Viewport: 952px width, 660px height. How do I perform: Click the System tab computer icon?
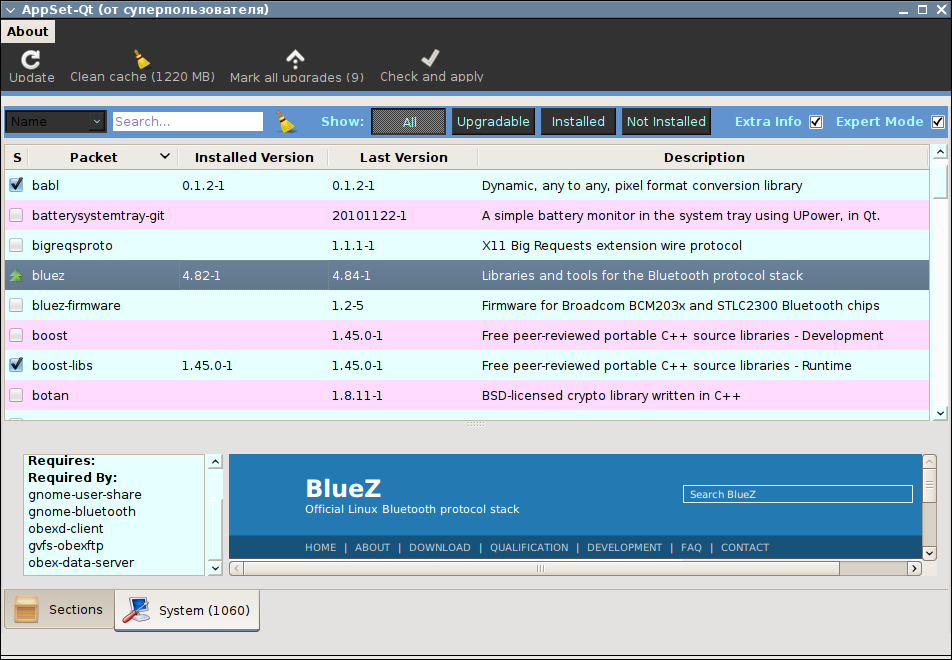136,610
